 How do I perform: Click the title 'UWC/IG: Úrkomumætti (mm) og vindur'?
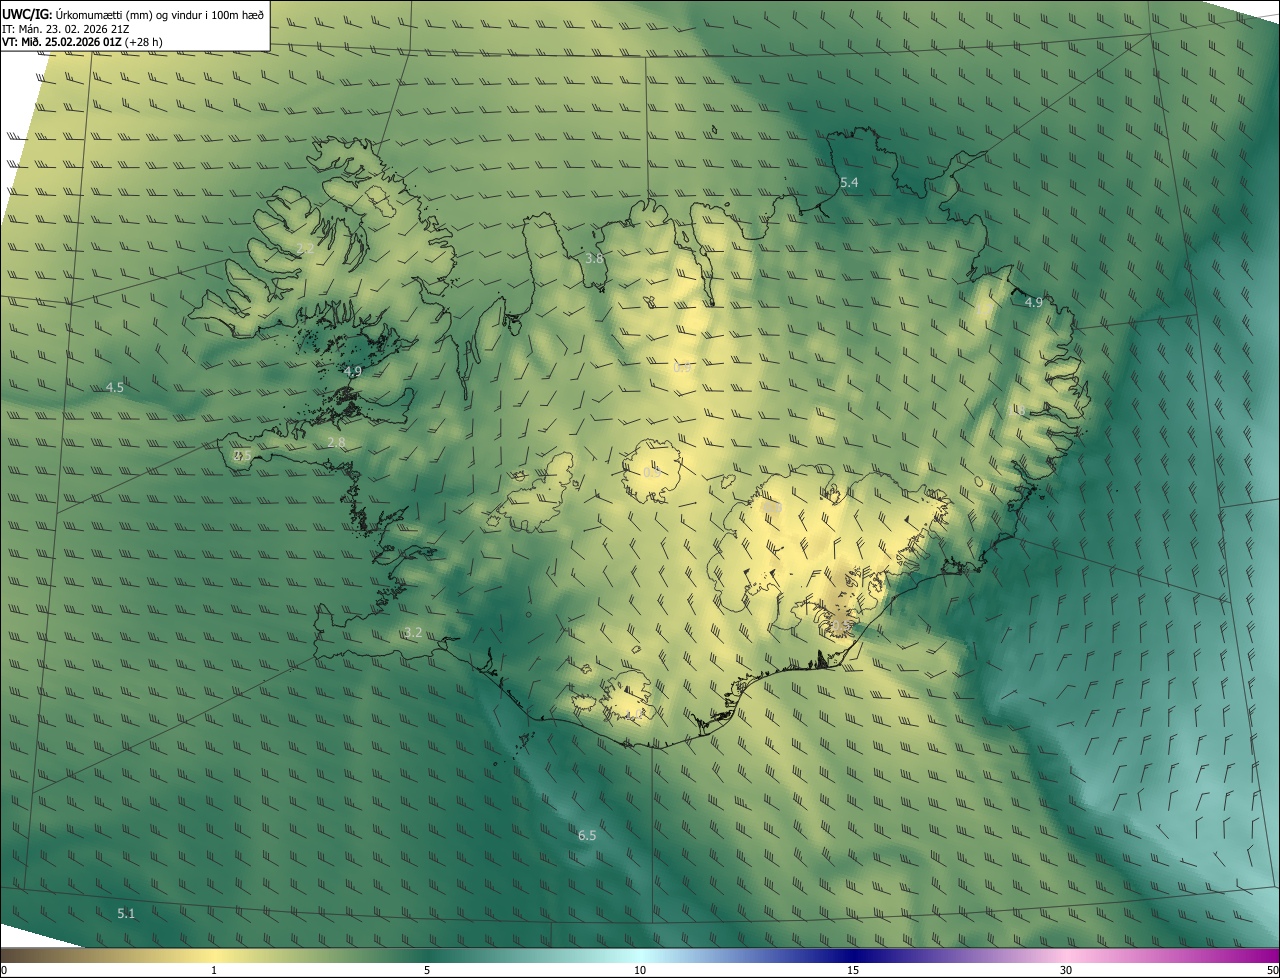point(133,14)
